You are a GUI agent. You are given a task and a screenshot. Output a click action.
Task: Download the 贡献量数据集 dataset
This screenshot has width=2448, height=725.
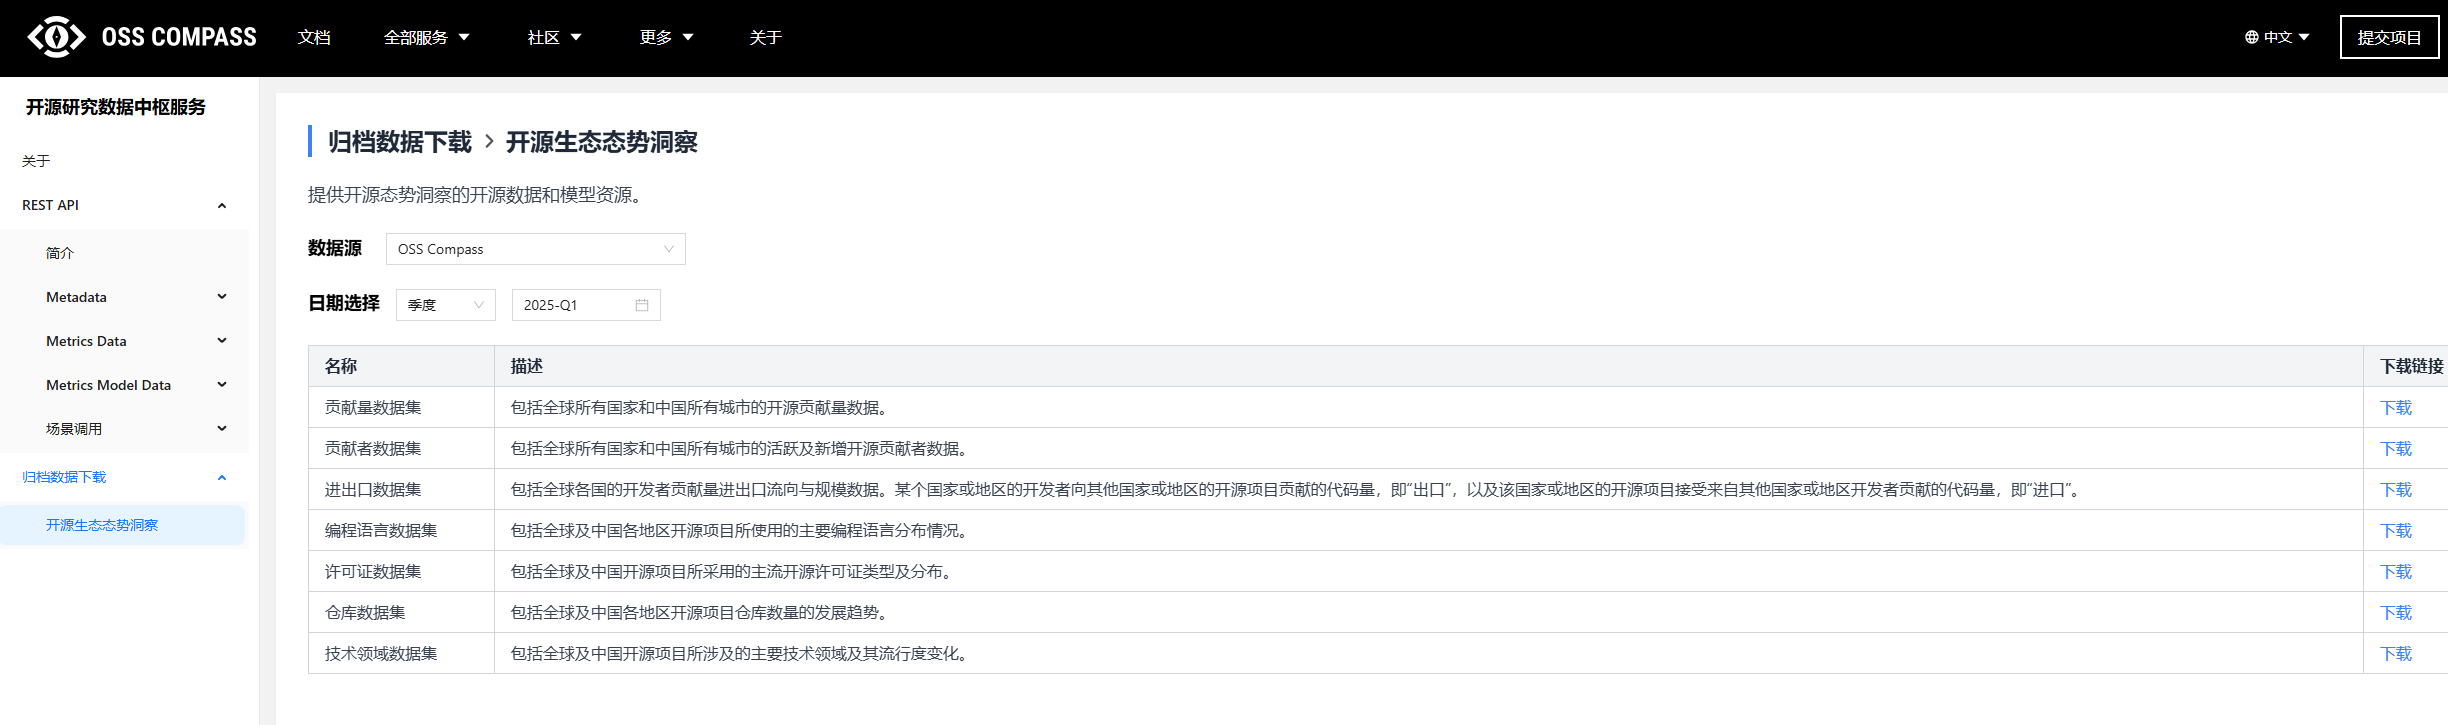[2395, 408]
